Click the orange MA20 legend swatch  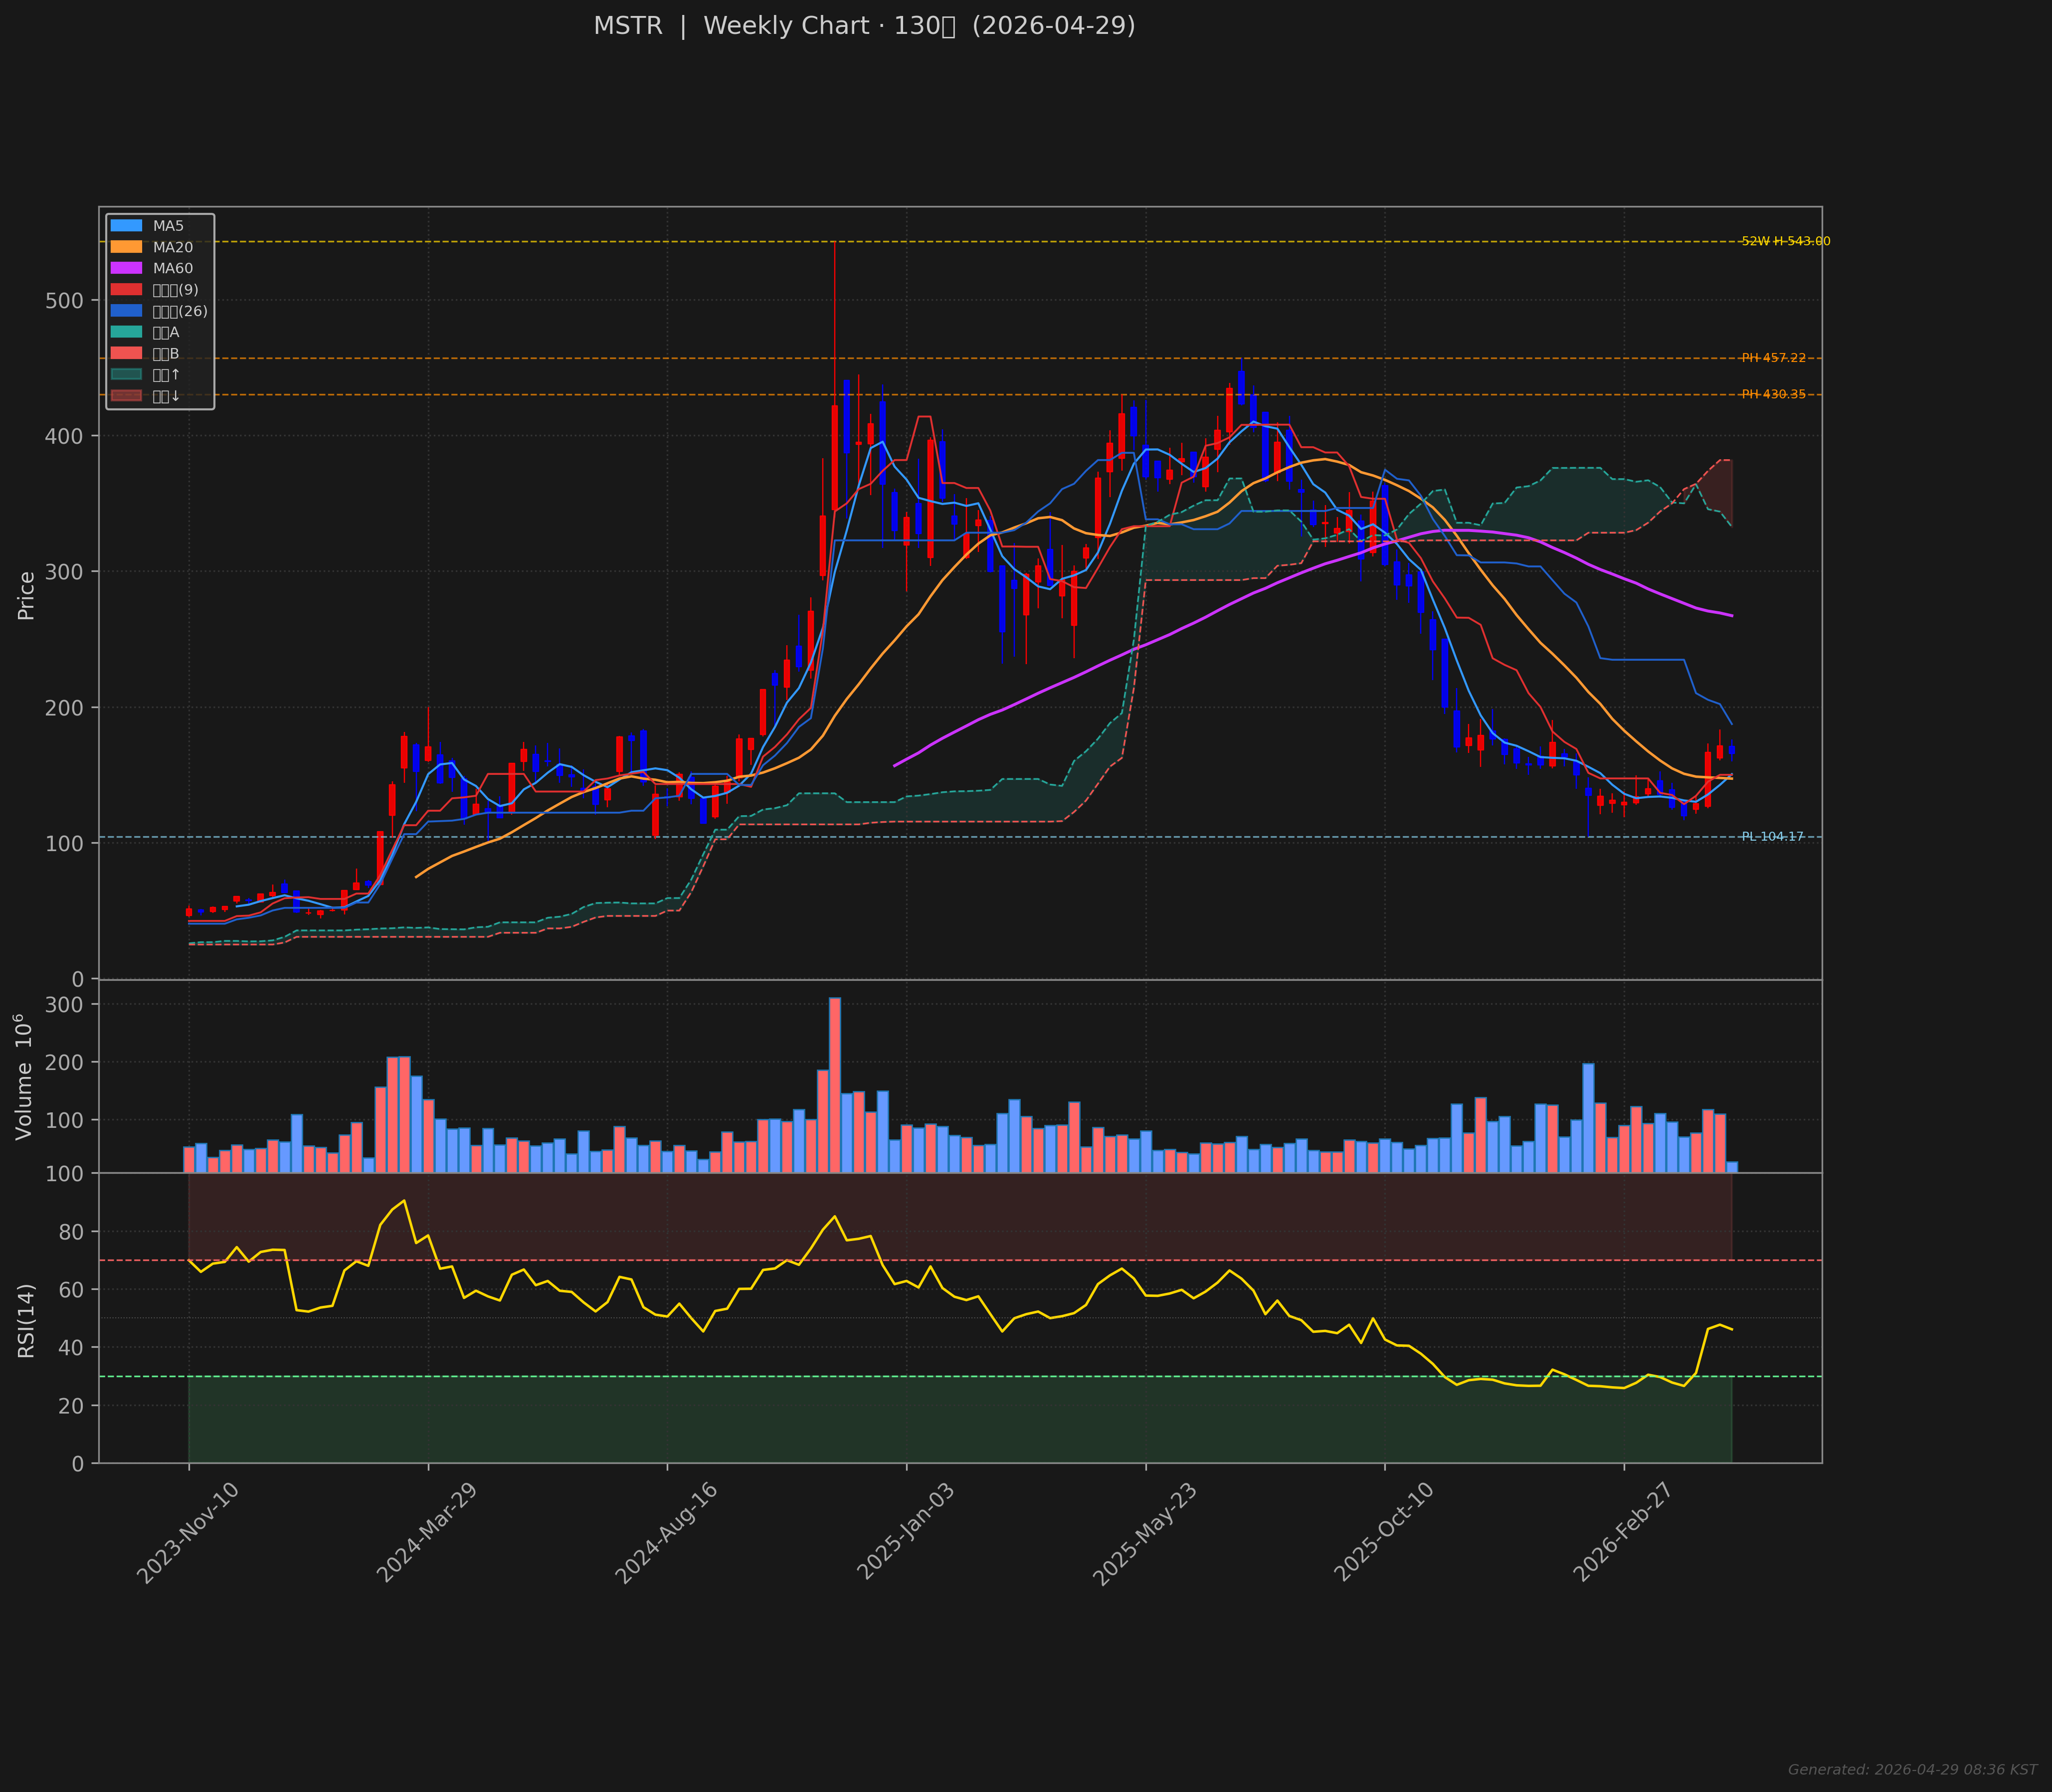(x=126, y=247)
